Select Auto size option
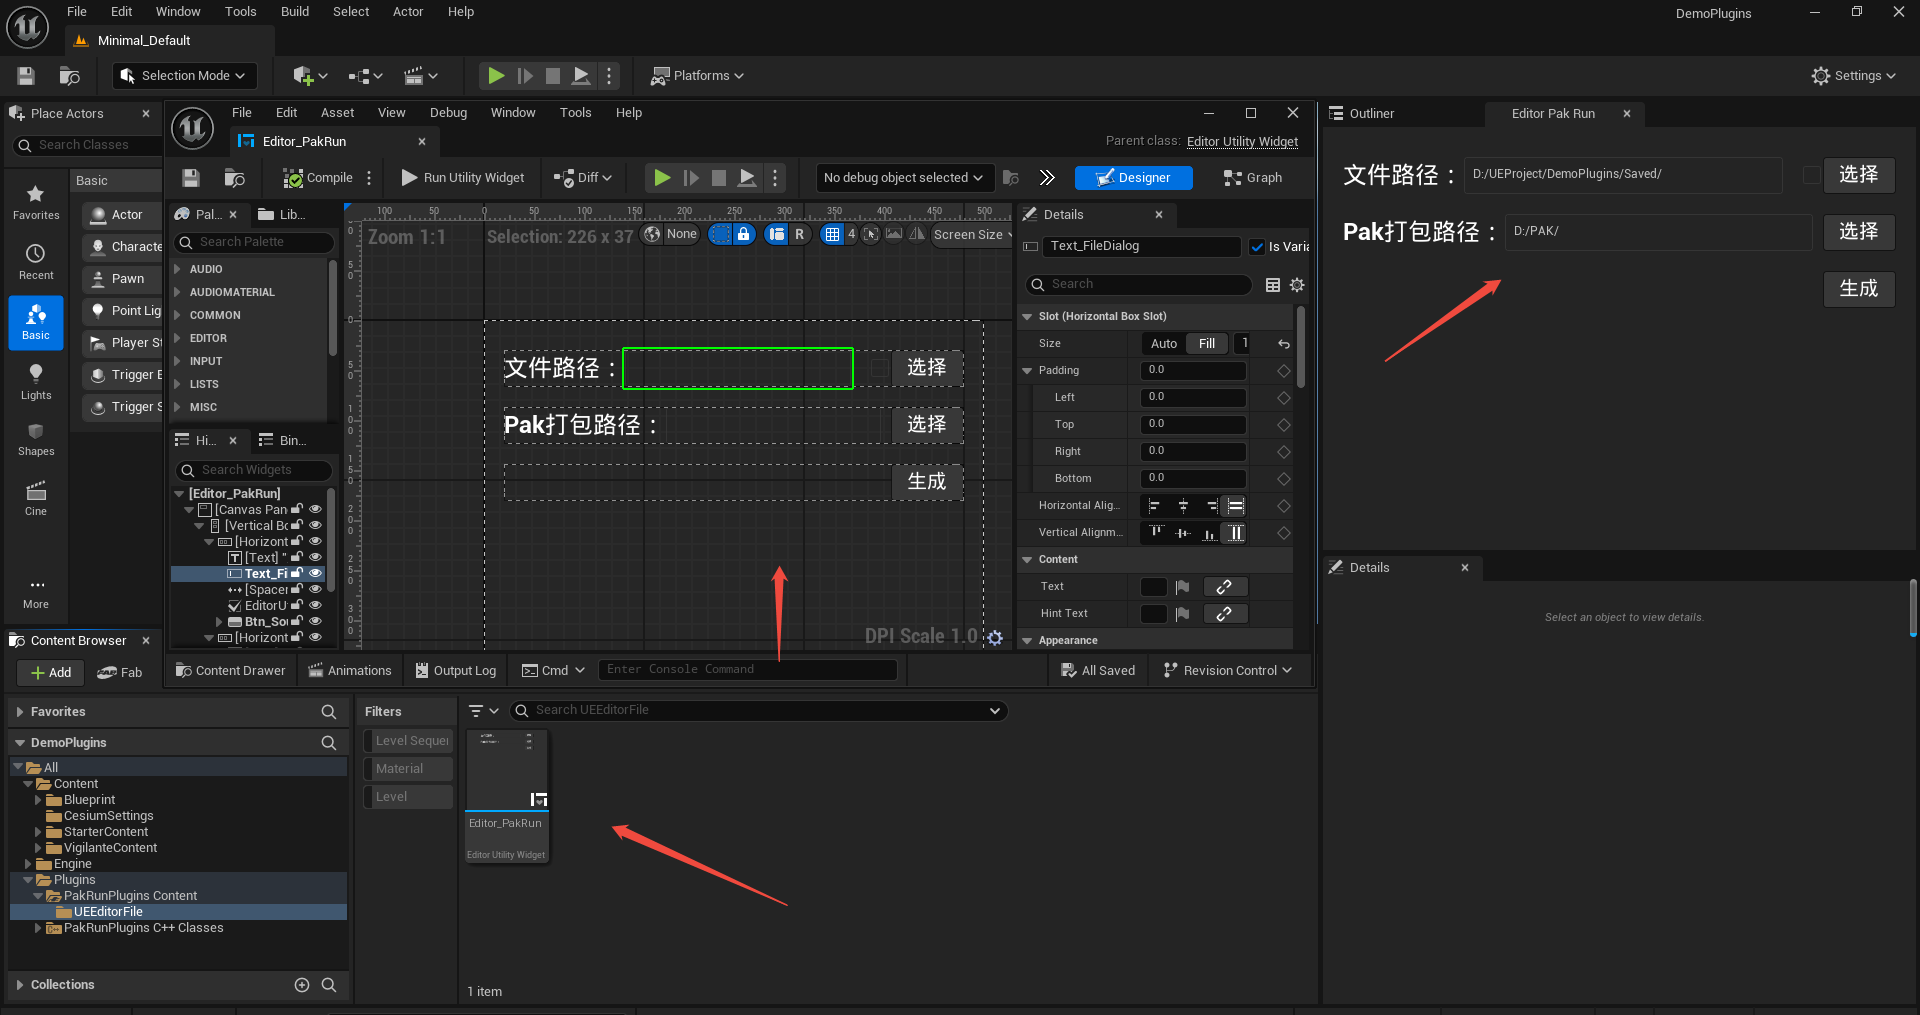This screenshot has width=1920, height=1015. [1164, 344]
